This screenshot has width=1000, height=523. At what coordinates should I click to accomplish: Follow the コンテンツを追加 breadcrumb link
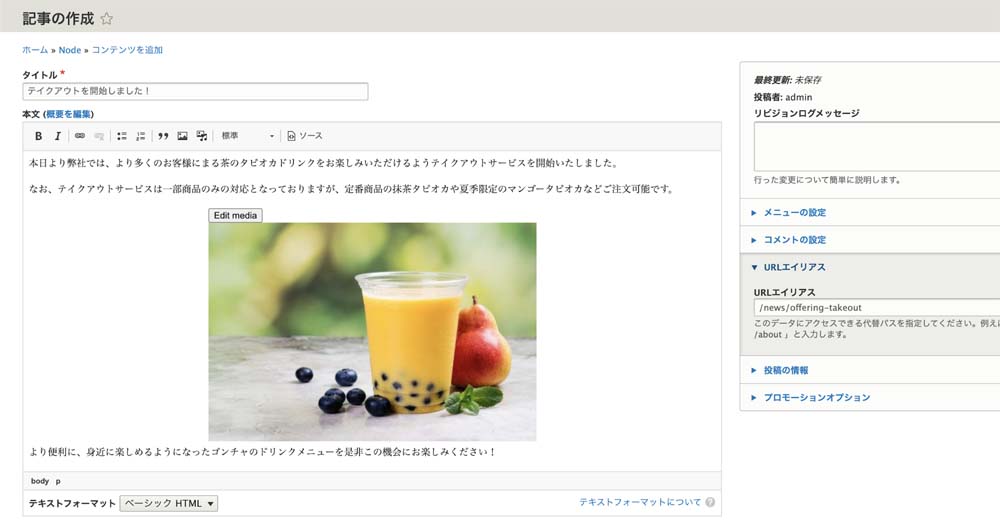(x=127, y=50)
